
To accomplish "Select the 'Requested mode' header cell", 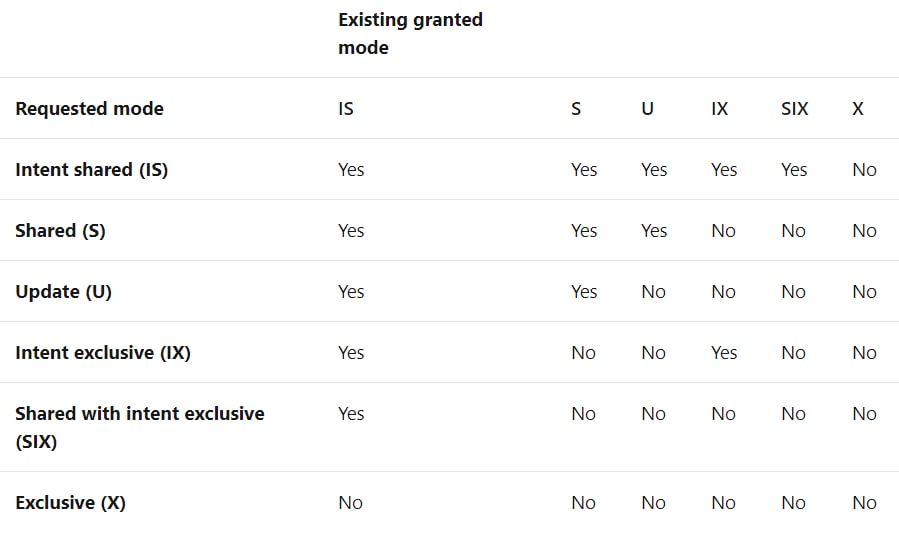I will pyautogui.click(x=89, y=108).
